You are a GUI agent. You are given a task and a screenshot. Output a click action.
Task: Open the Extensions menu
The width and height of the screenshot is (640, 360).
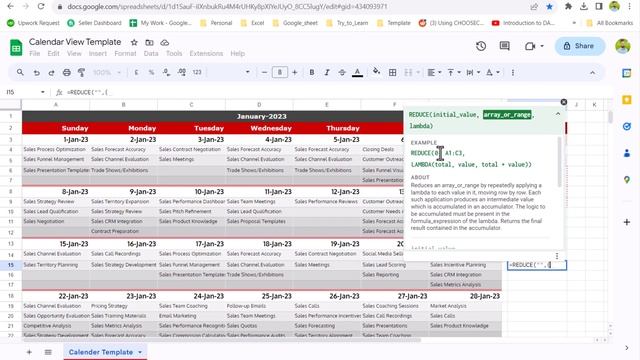click(x=206, y=53)
